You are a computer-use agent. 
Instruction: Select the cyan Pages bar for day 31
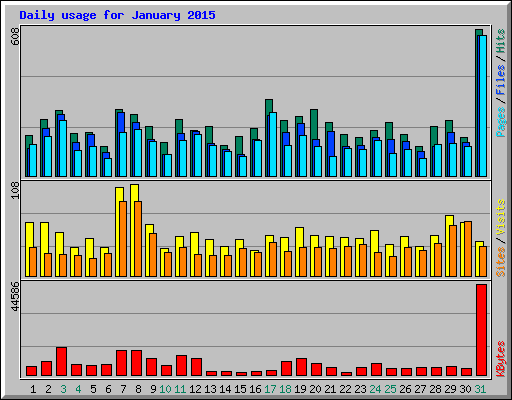click(x=483, y=106)
